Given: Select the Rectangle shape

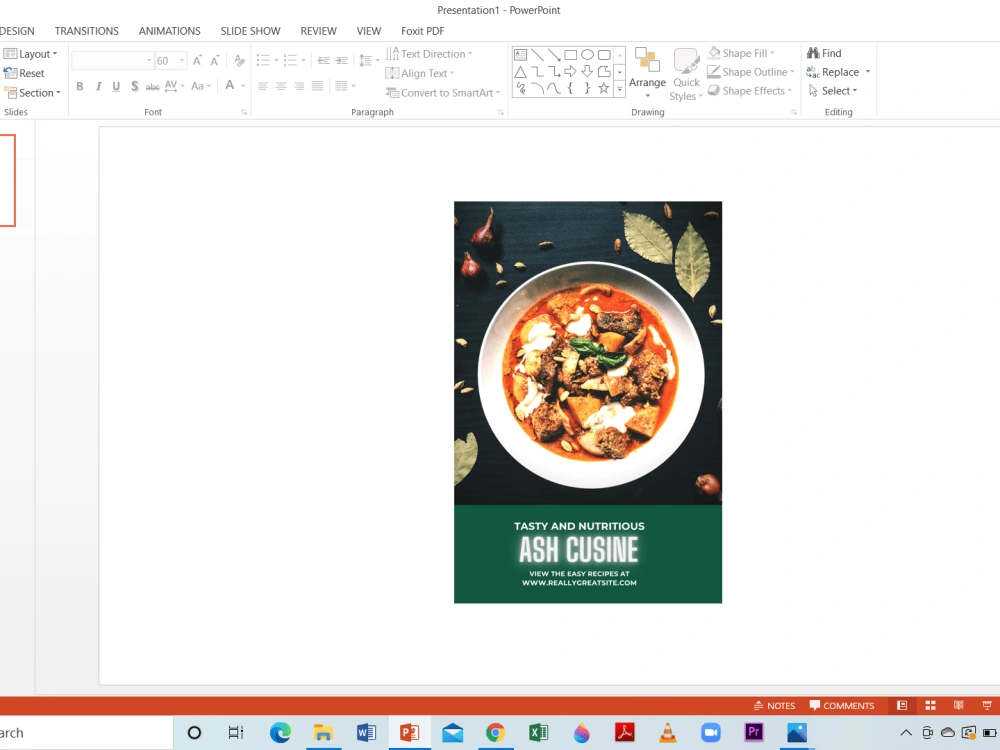Looking at the screenshot, I should click(570, 55).
